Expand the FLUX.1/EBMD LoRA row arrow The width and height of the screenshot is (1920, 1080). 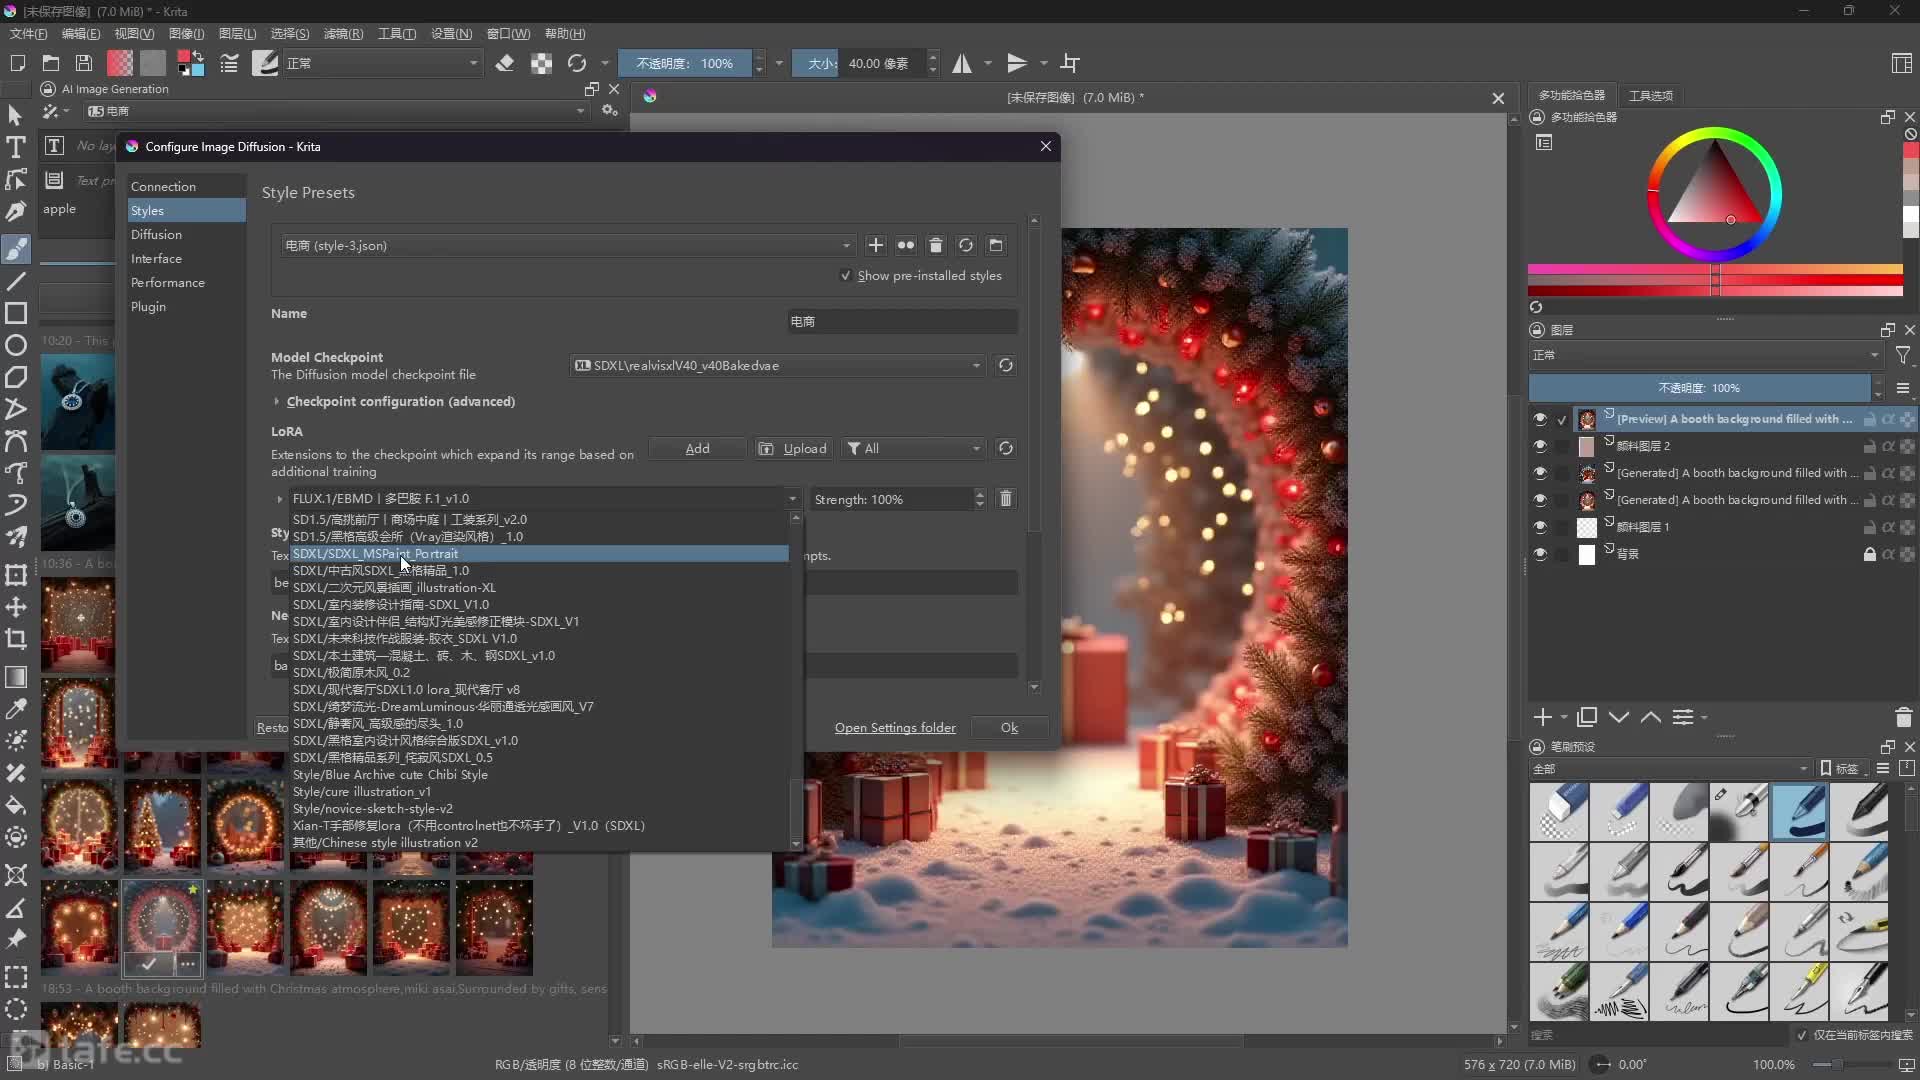coord(279,498)
